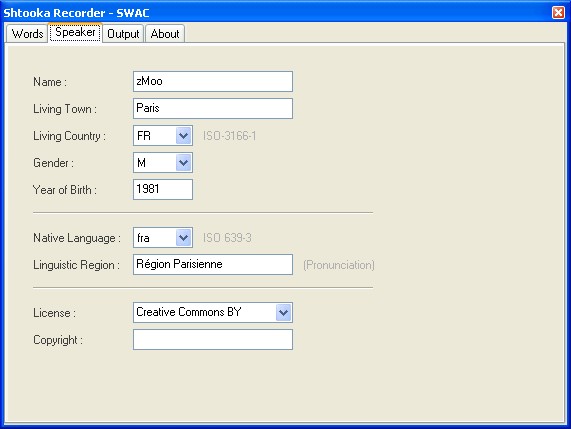
Task: Open the About tab
Action: point(165,34)
